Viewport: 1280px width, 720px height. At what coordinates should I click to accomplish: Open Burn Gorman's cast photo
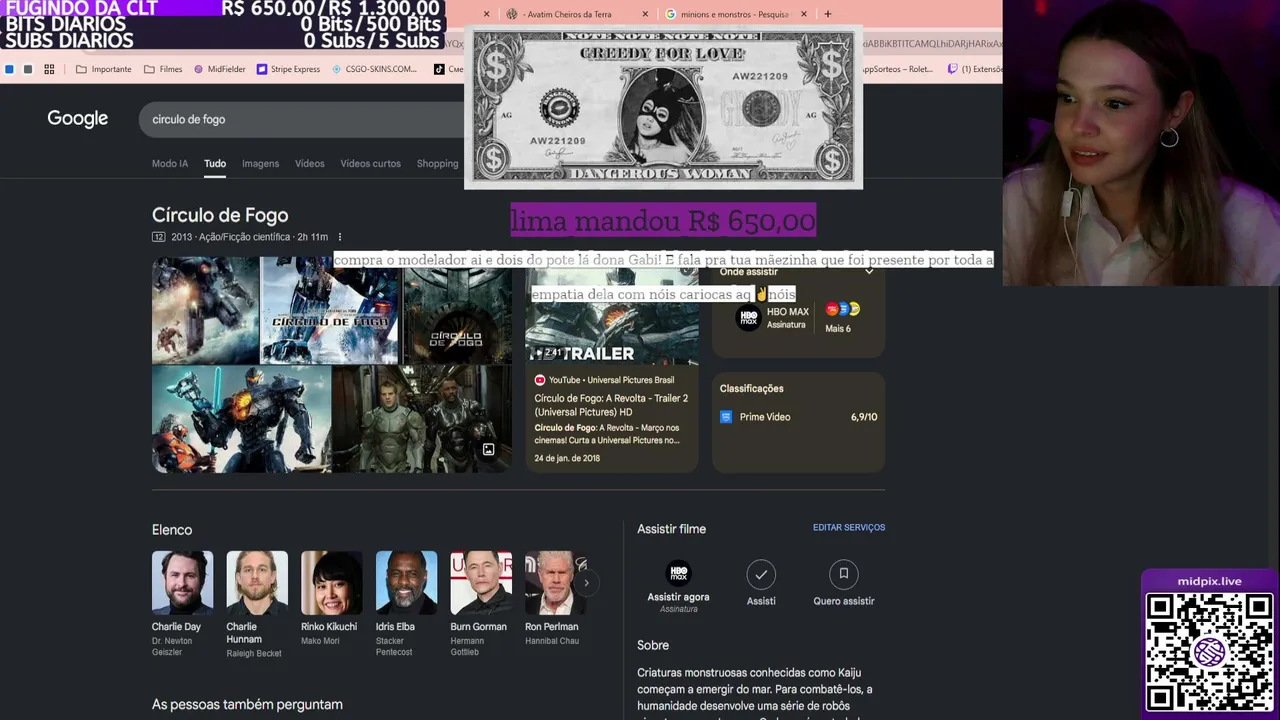pyautogui.click(x=481, y=582)
